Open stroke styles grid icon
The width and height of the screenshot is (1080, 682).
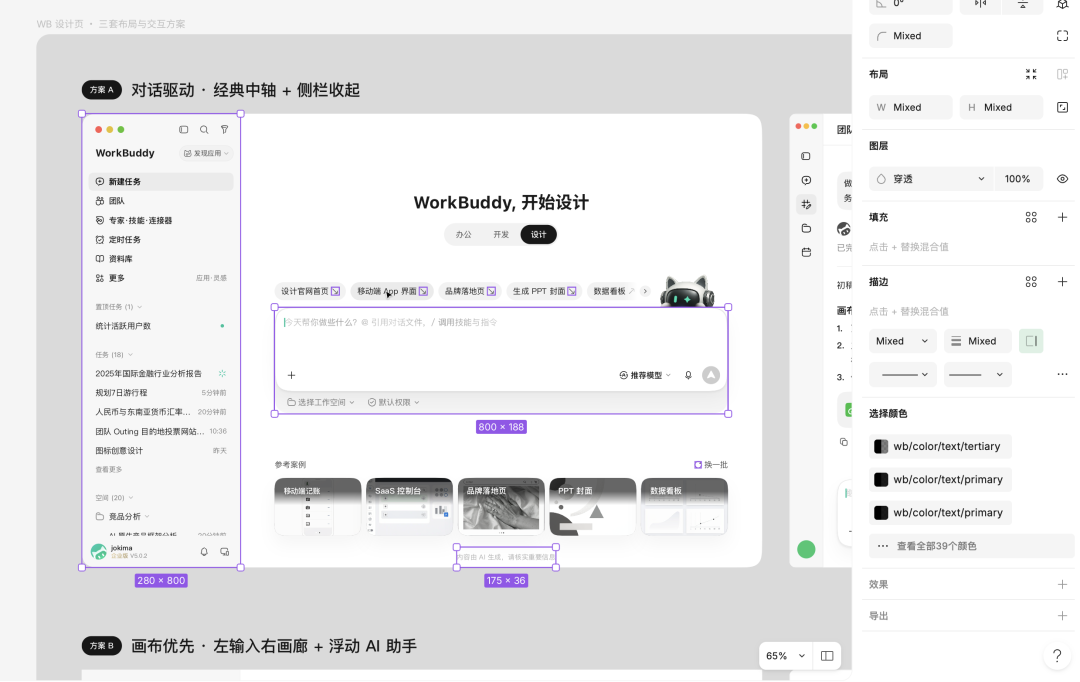pos(1031,282)
